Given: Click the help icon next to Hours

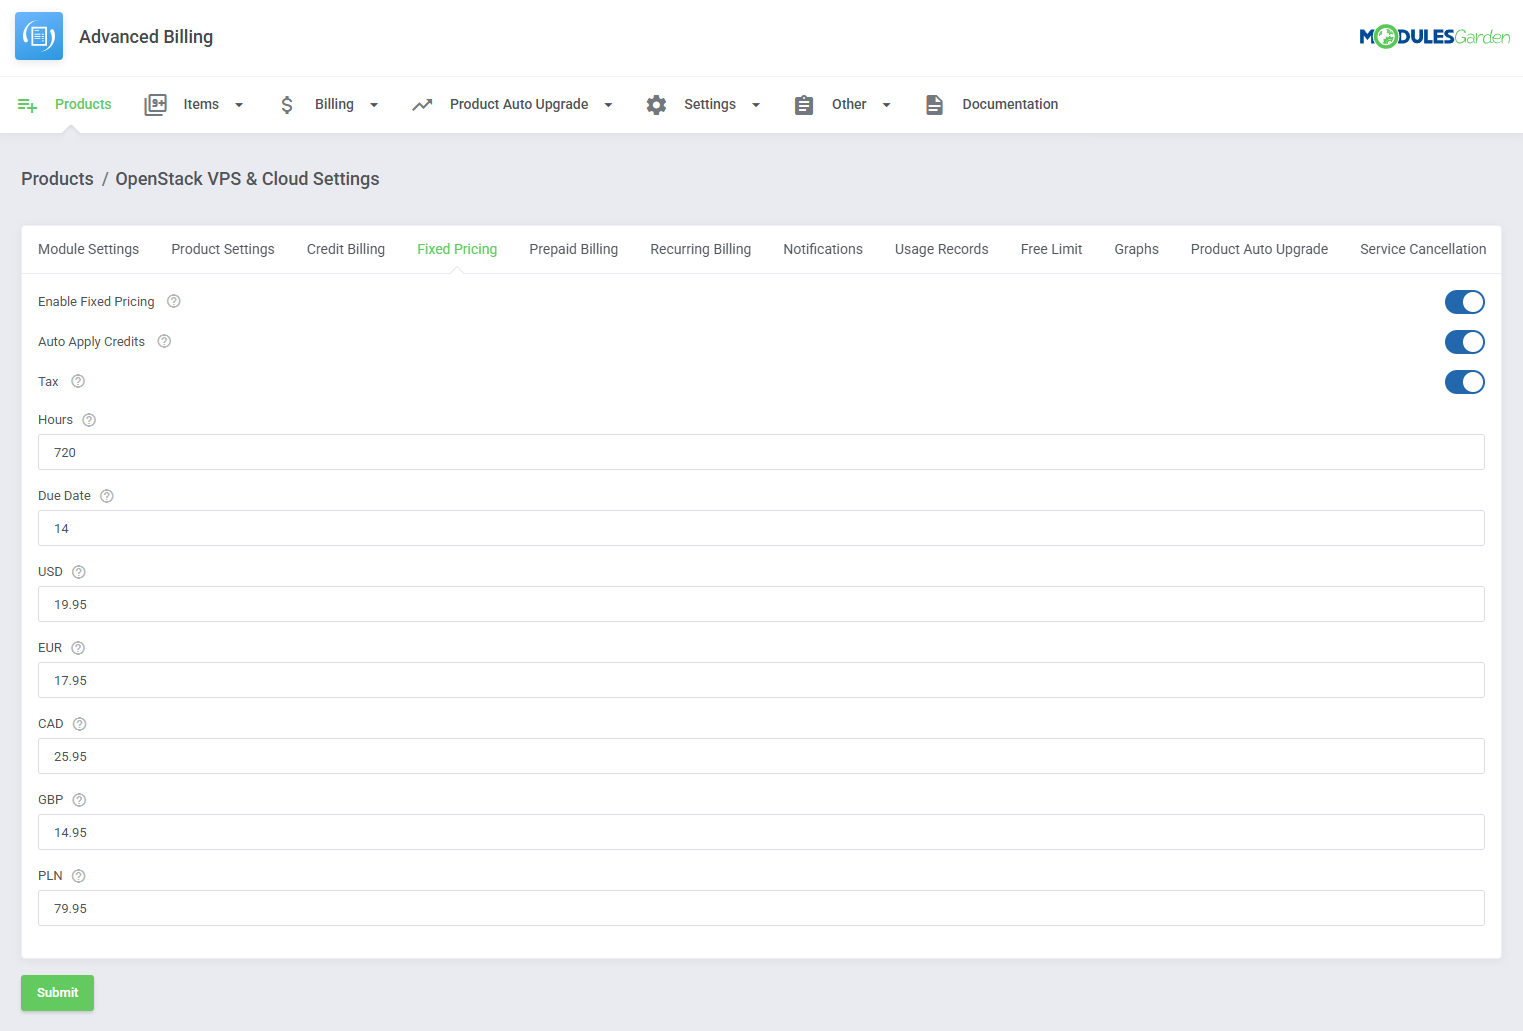Looking at the screenshot, I should tap(88, 419).
